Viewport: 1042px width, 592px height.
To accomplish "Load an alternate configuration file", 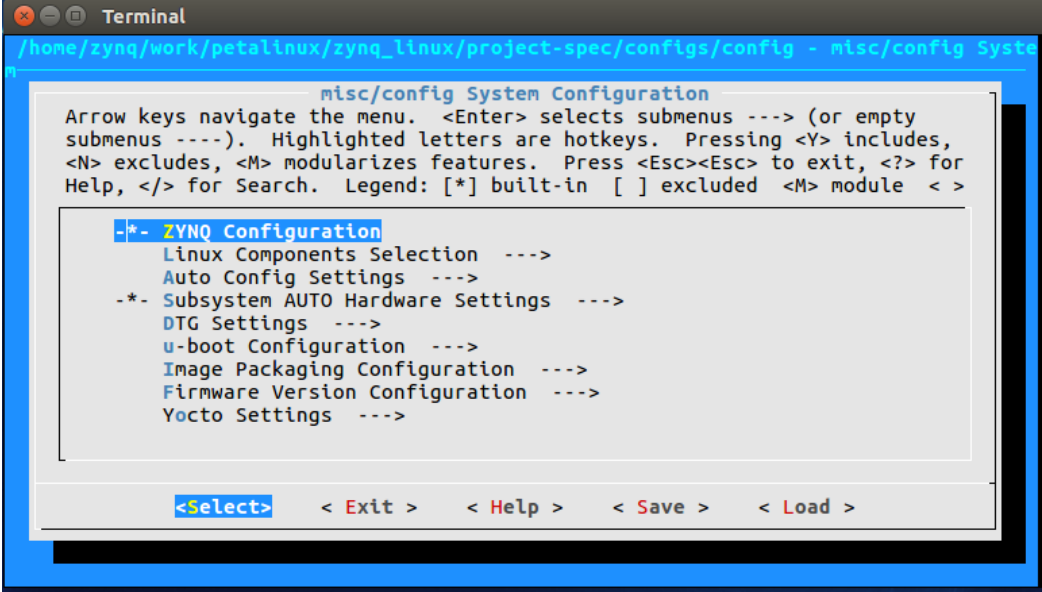I will tap(808, 507).
